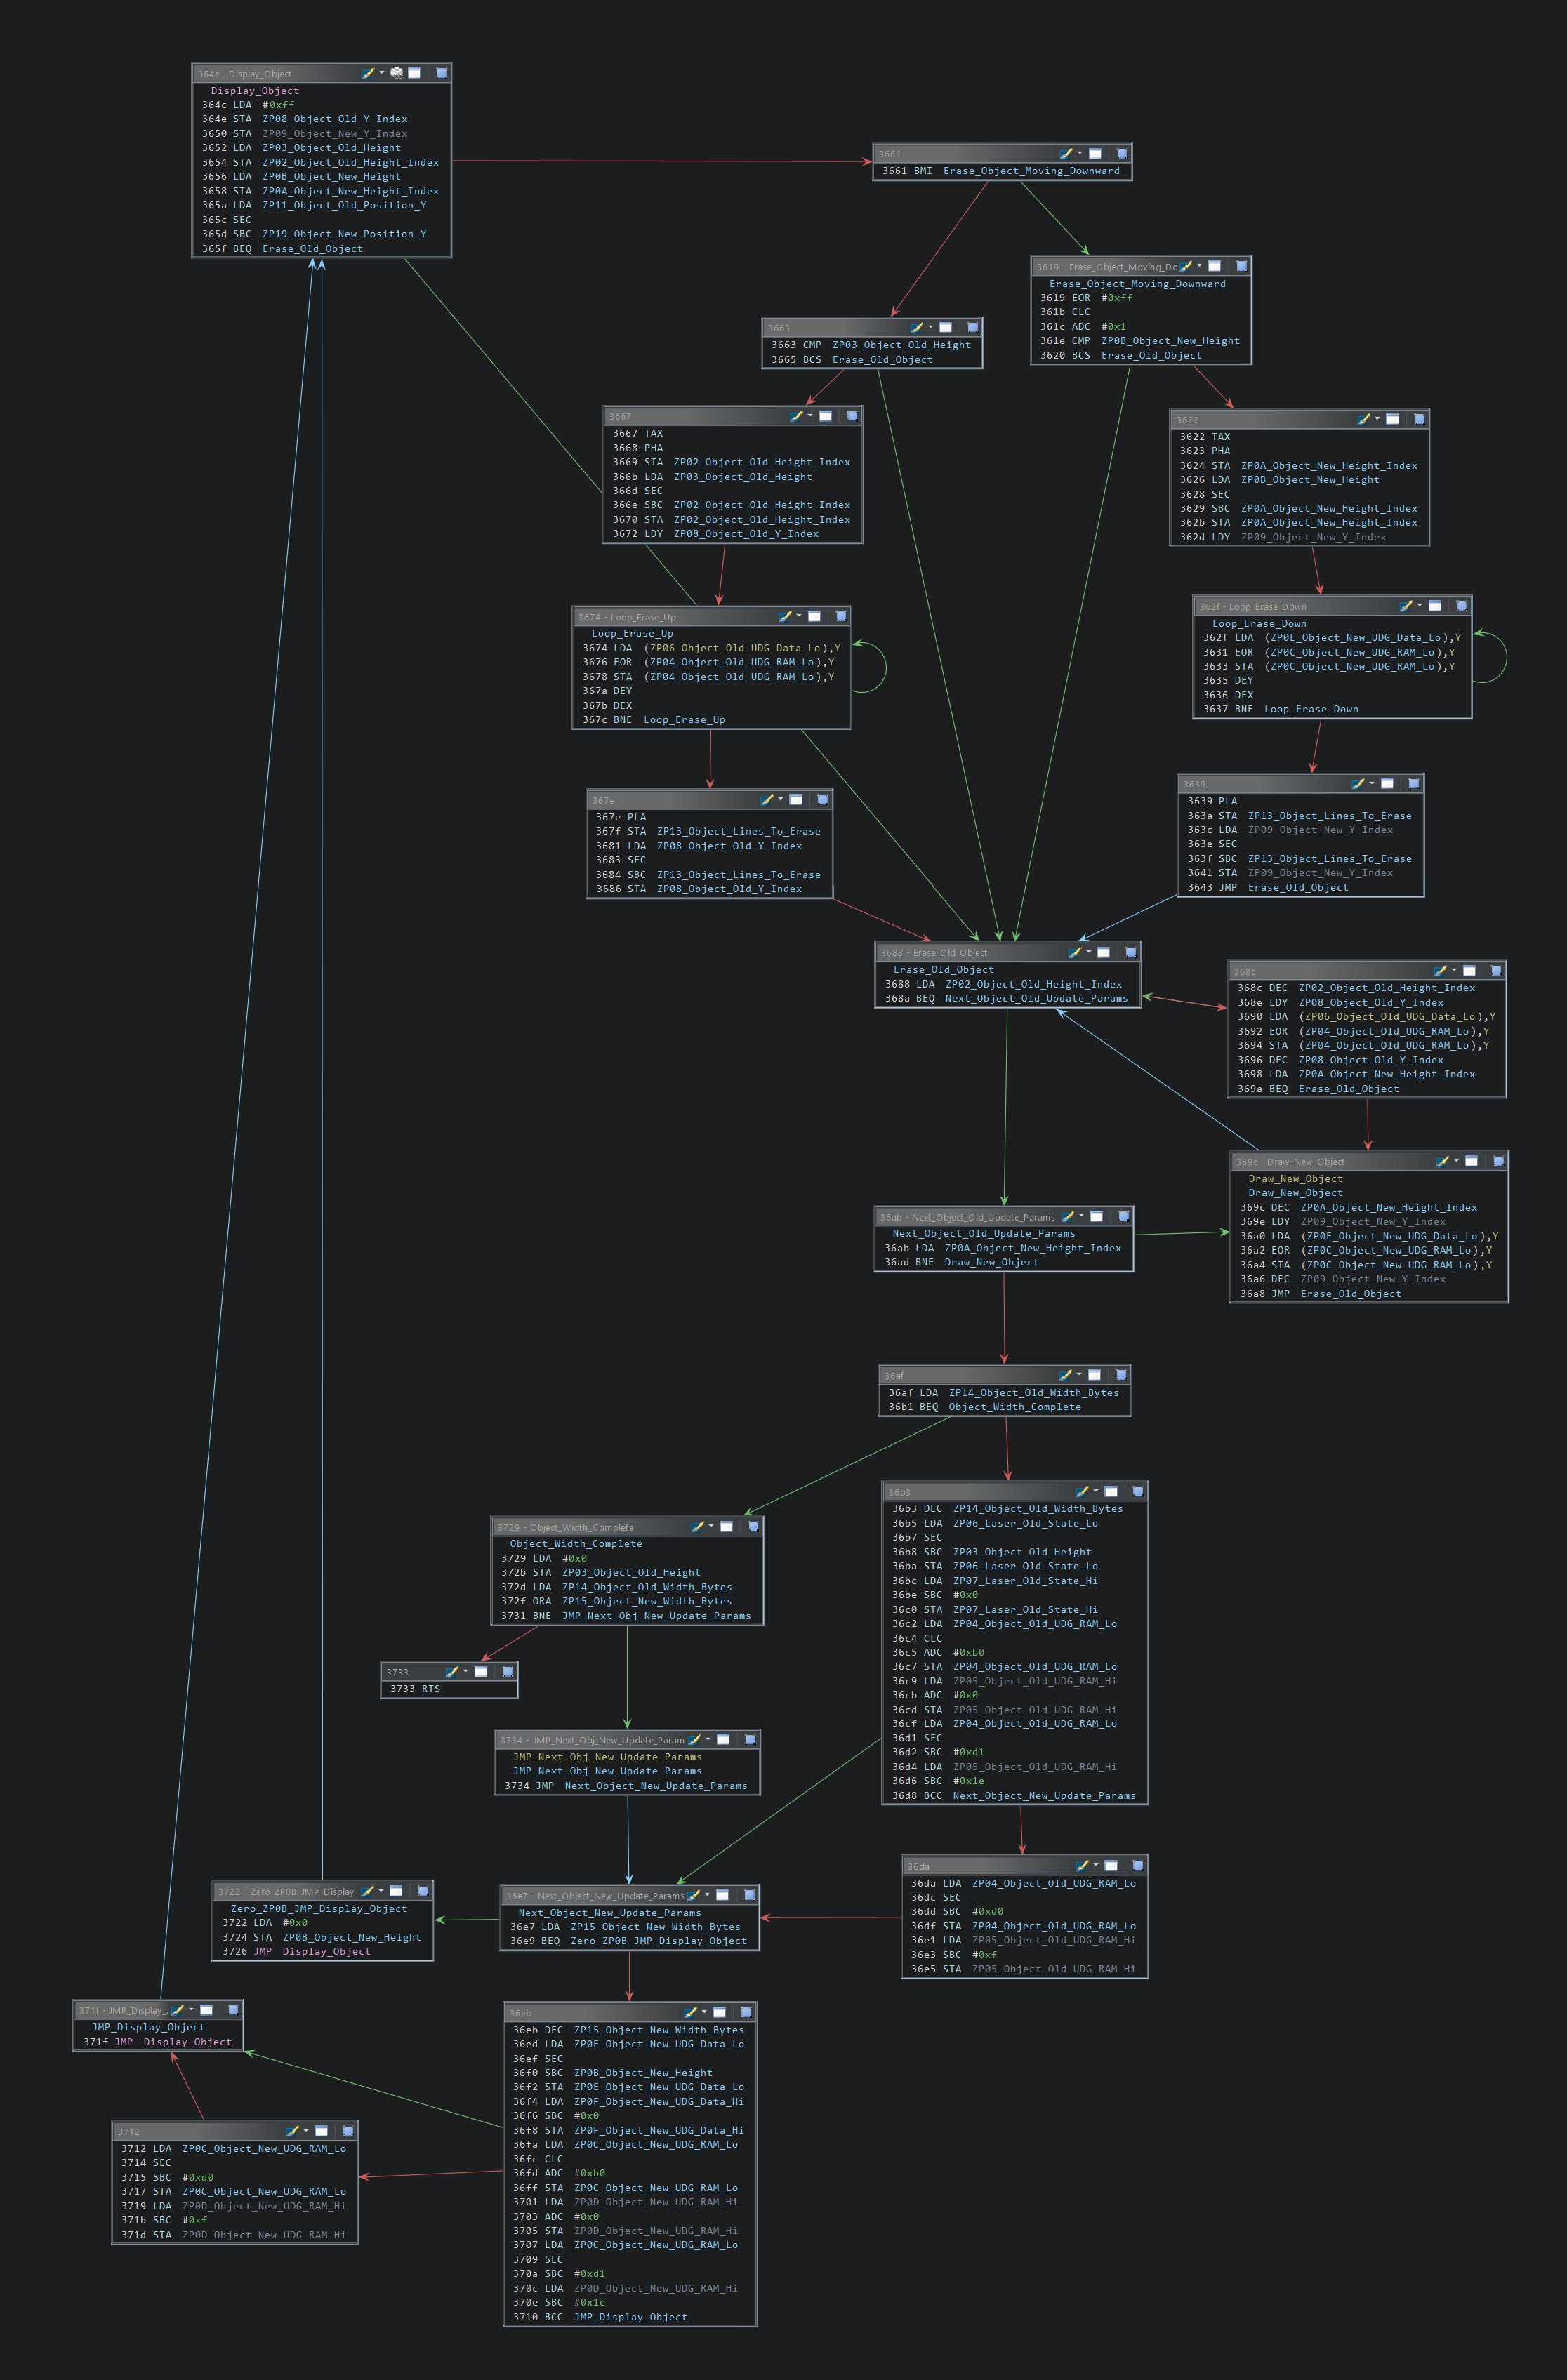
Task: Click the color brush on block 3734 JMP_Next_Obj_New_Update_Params
Action: click(x=694, y=1739)
